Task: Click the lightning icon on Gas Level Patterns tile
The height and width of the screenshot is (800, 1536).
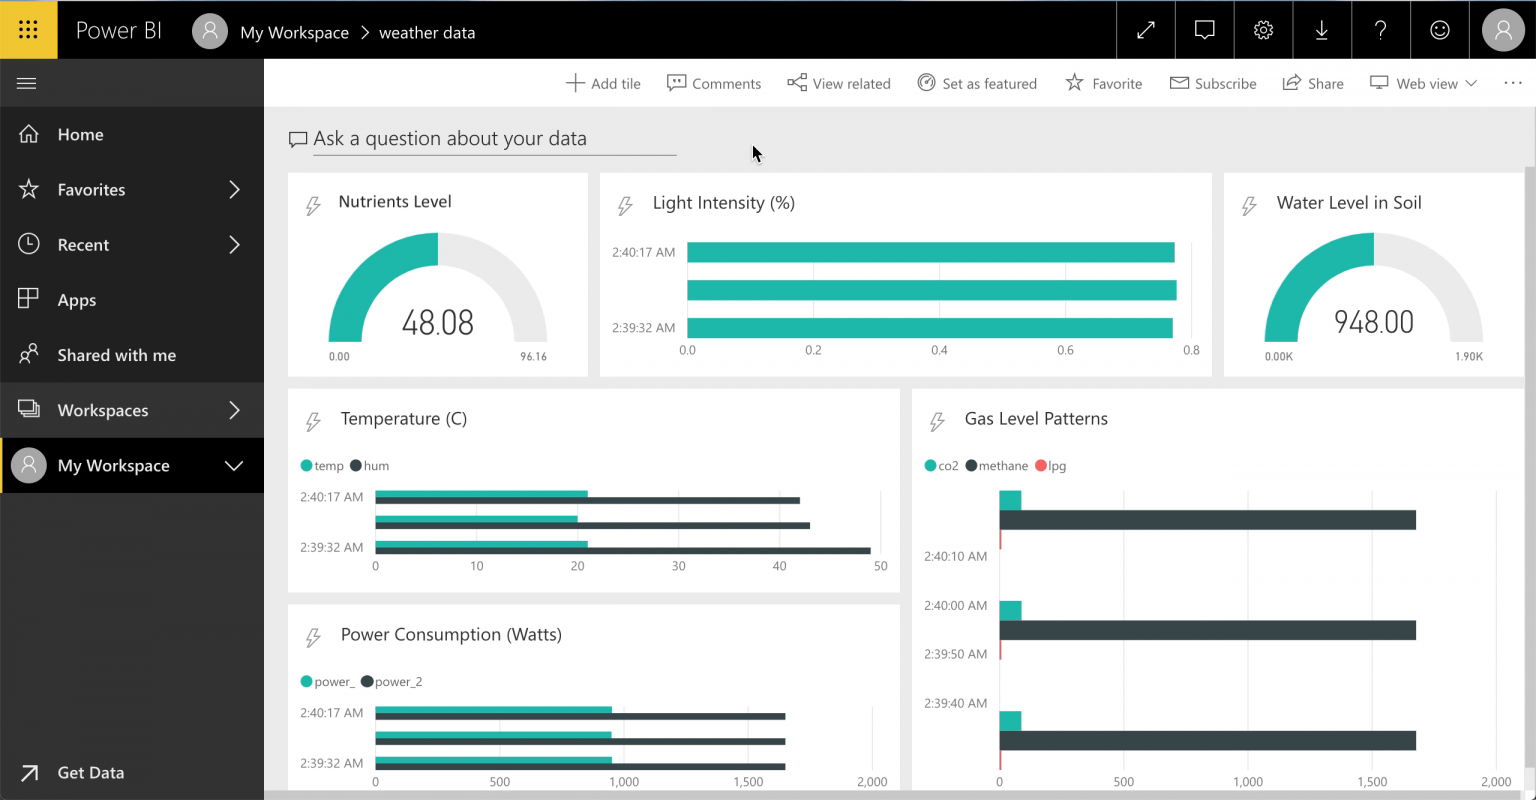Action: [x=937, y=422]
